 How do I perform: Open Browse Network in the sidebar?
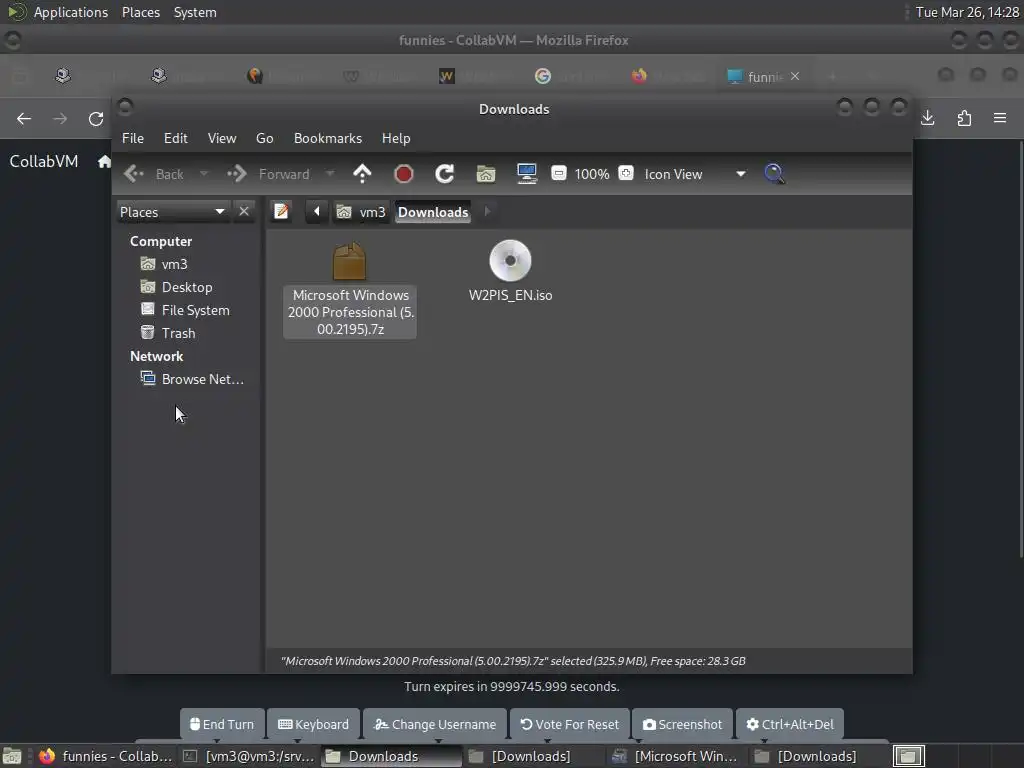202,379
